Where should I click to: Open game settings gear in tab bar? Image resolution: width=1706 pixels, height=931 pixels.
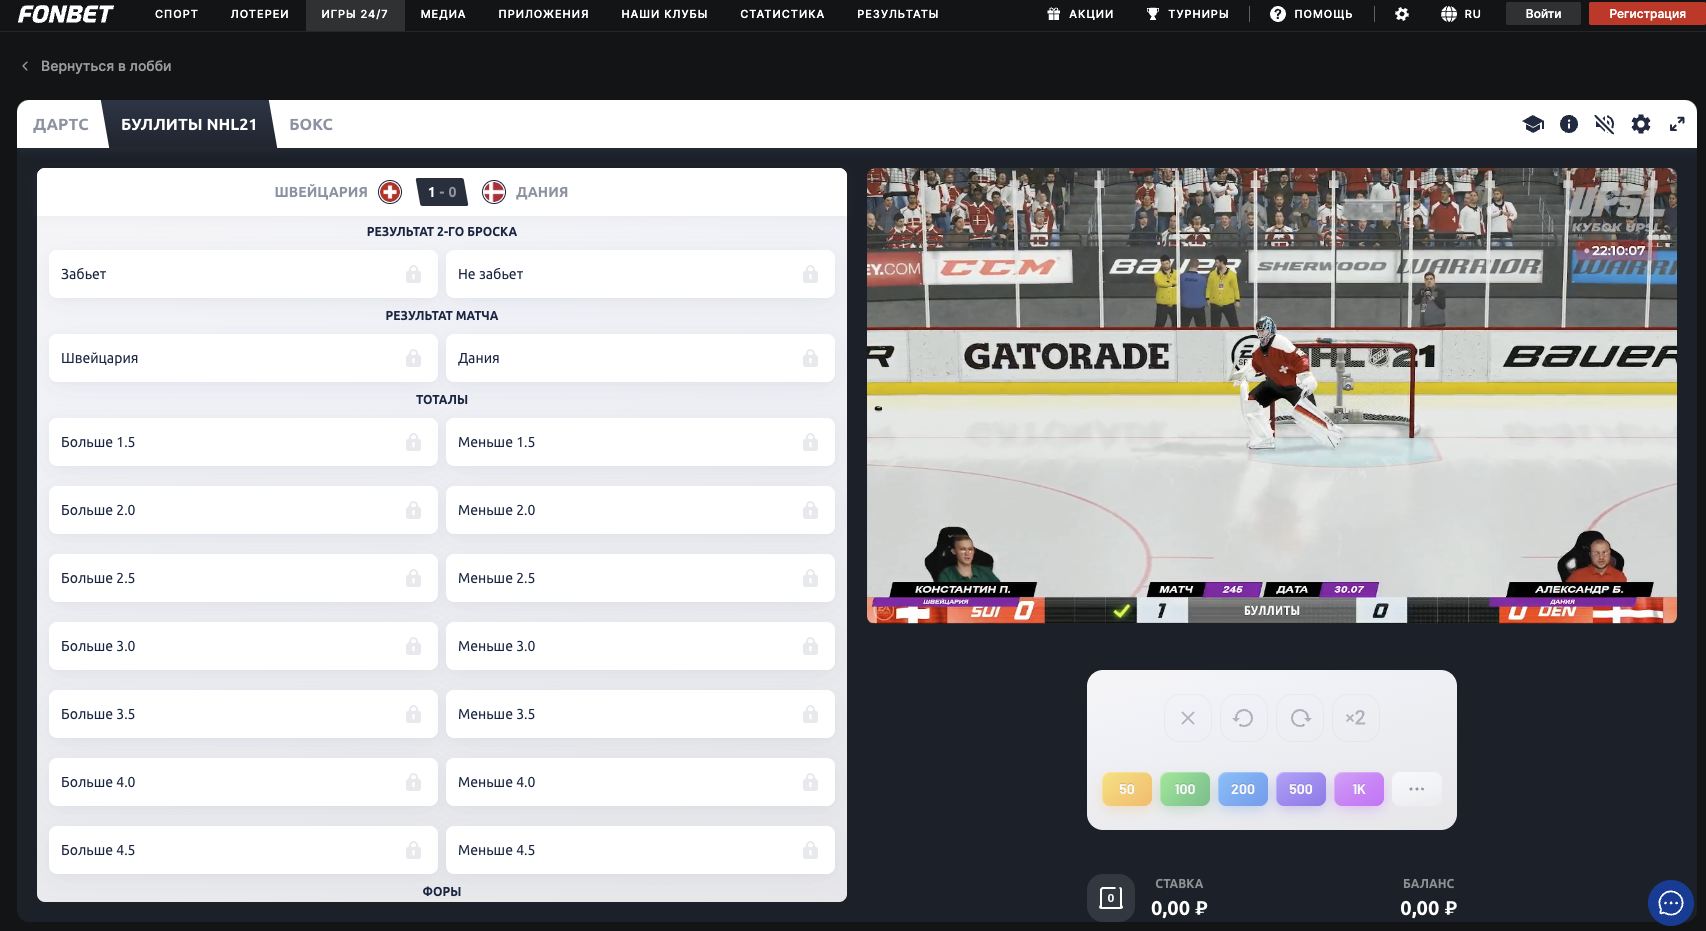tap(1641, 124)
